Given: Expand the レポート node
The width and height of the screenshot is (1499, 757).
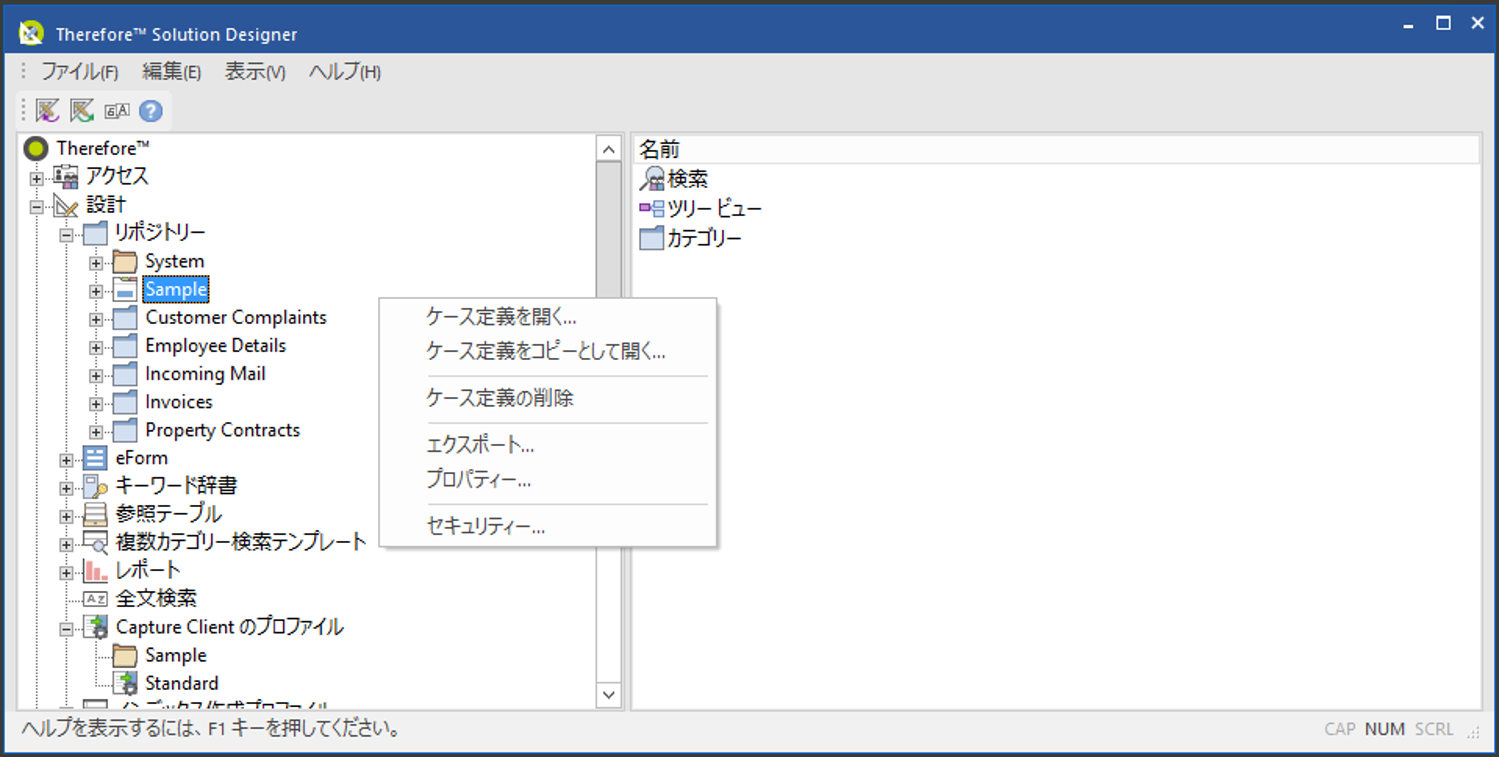Looking at the screenshot, I should tap(66, 572).
